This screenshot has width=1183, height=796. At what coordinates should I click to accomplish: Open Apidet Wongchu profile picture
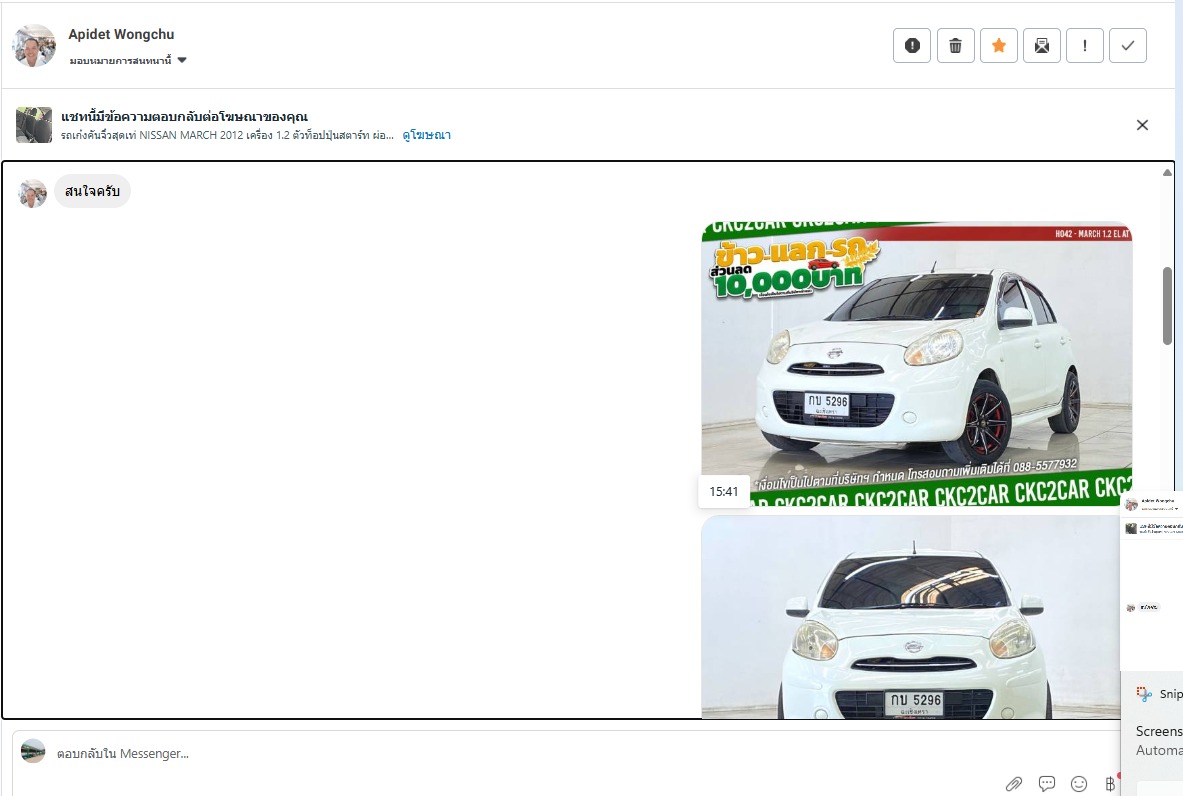tap(34, 46)
